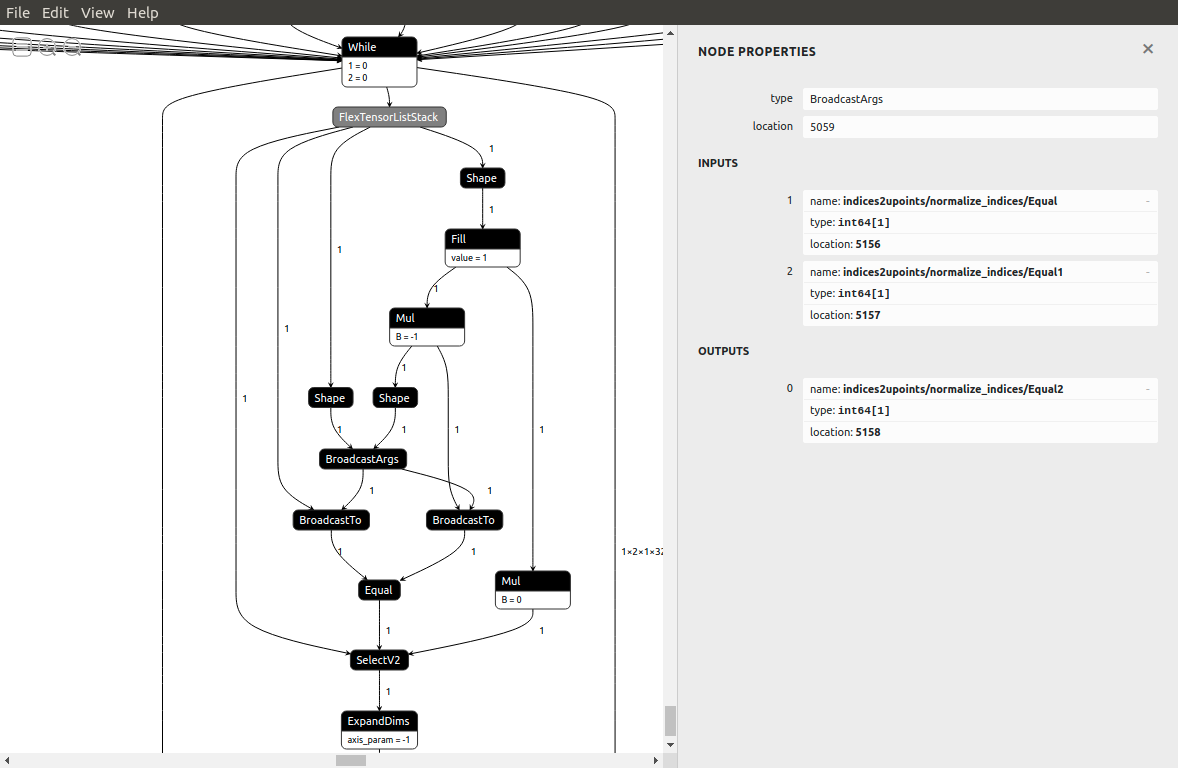1178x768 pixels.
Task: Select the Equal node above SelectV2
Action: point(378,590)
